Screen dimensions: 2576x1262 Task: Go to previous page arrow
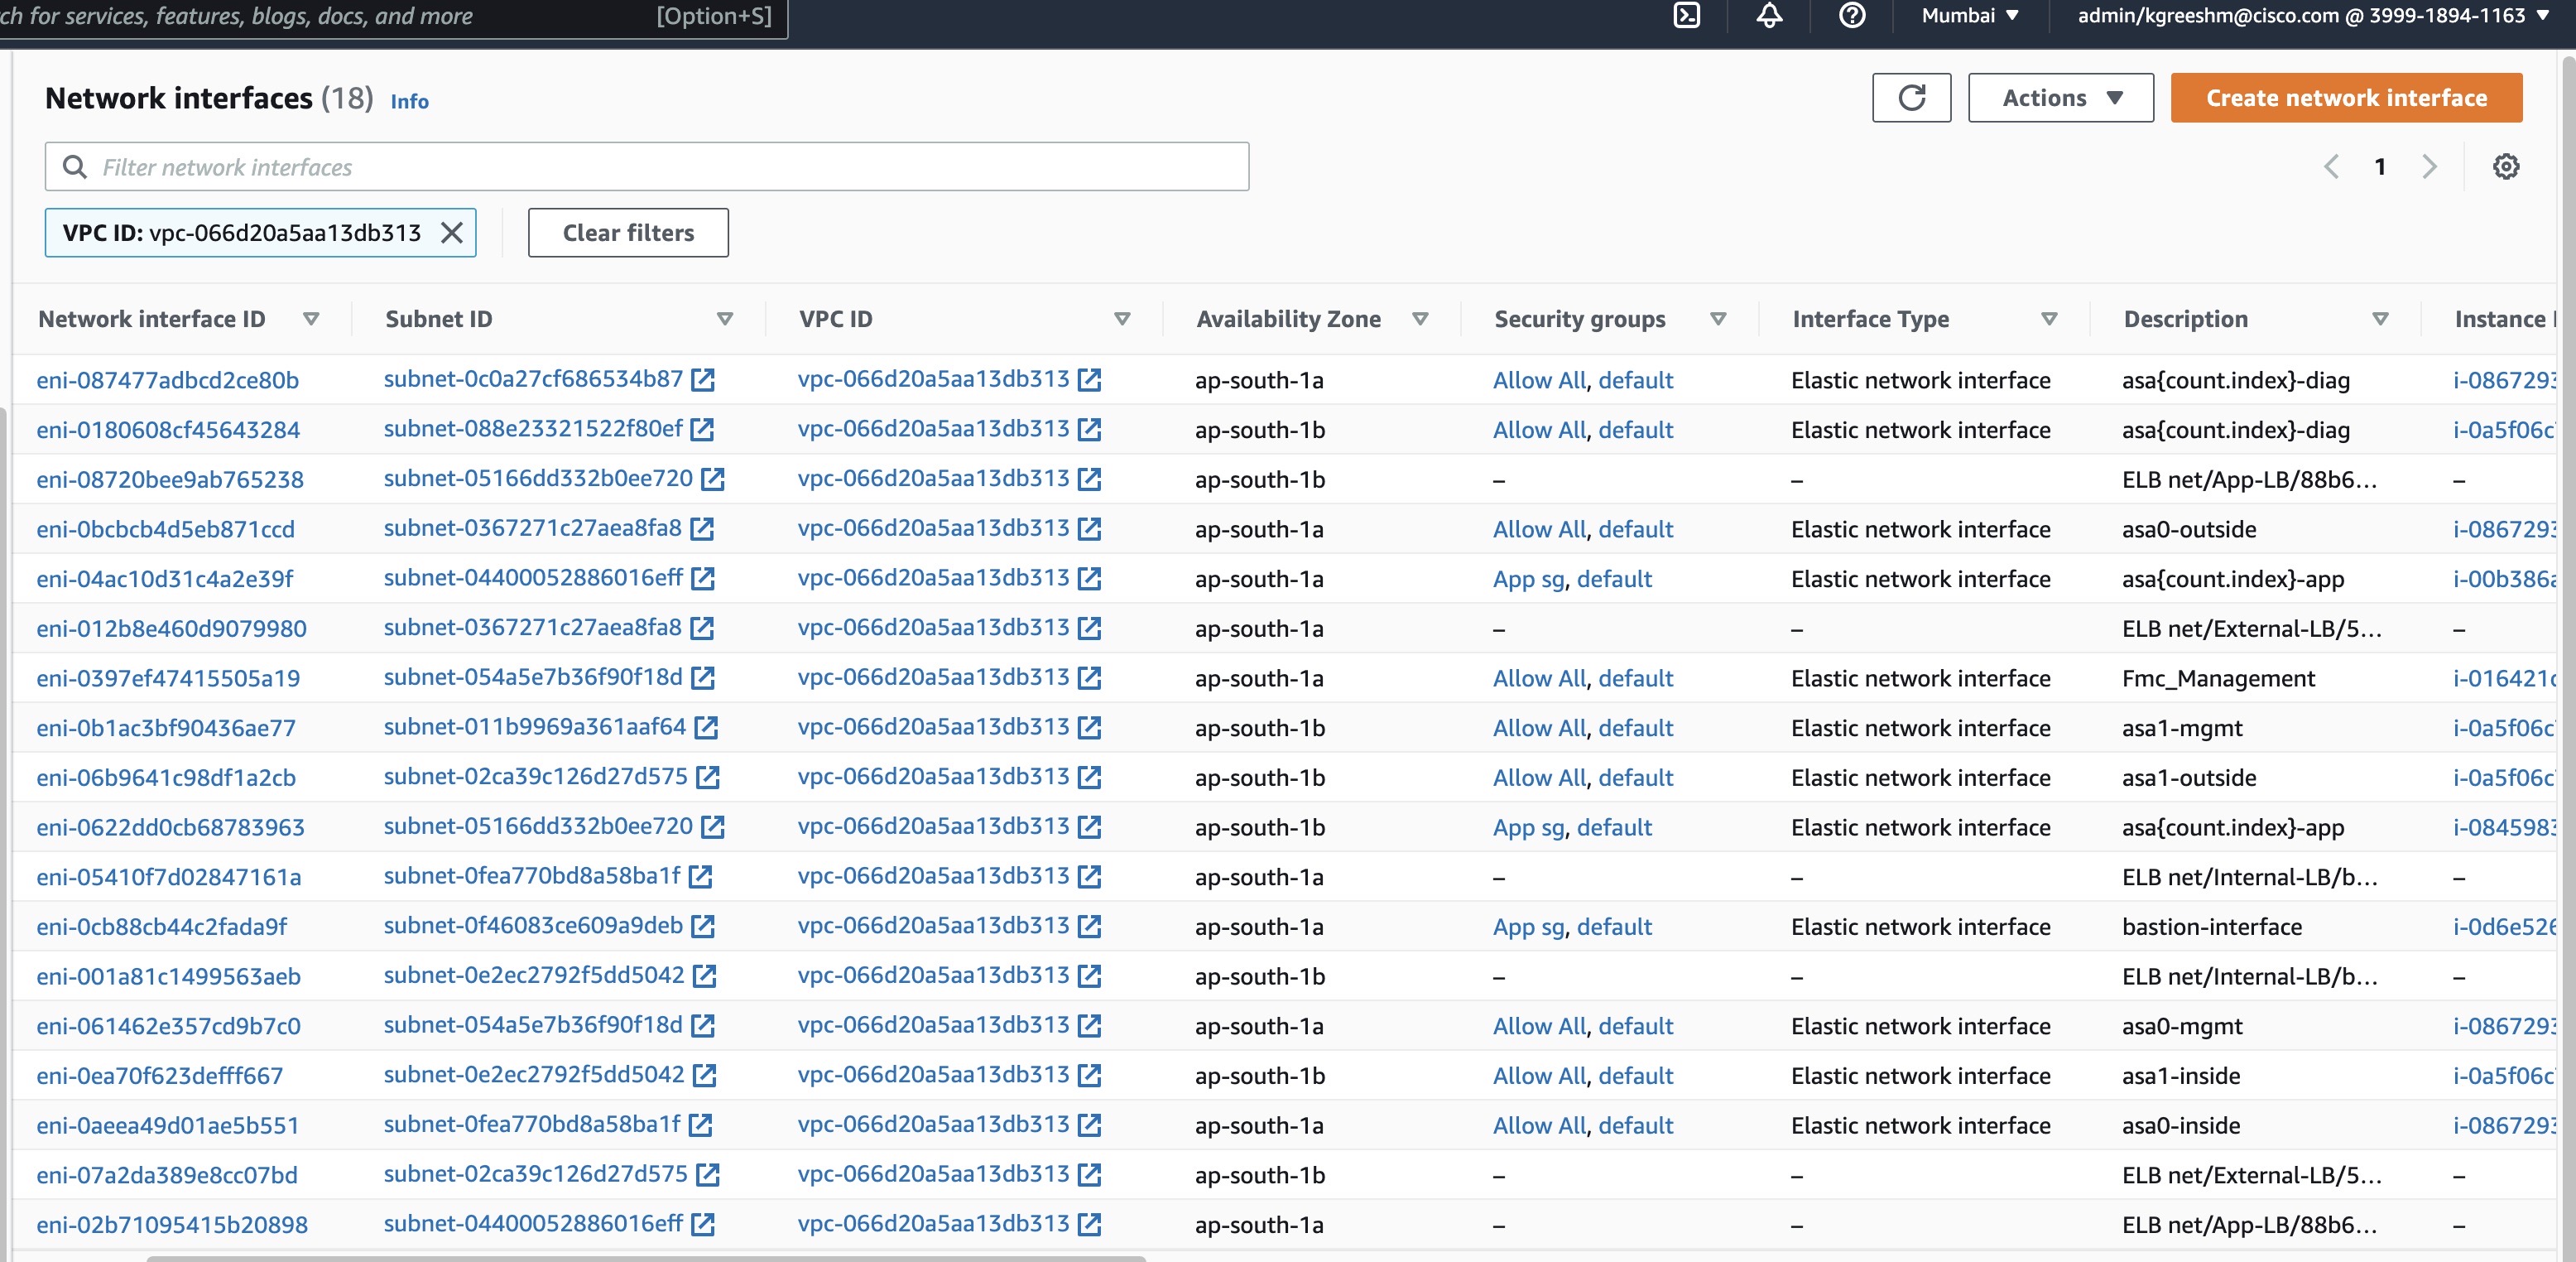tap(2331, 167)
